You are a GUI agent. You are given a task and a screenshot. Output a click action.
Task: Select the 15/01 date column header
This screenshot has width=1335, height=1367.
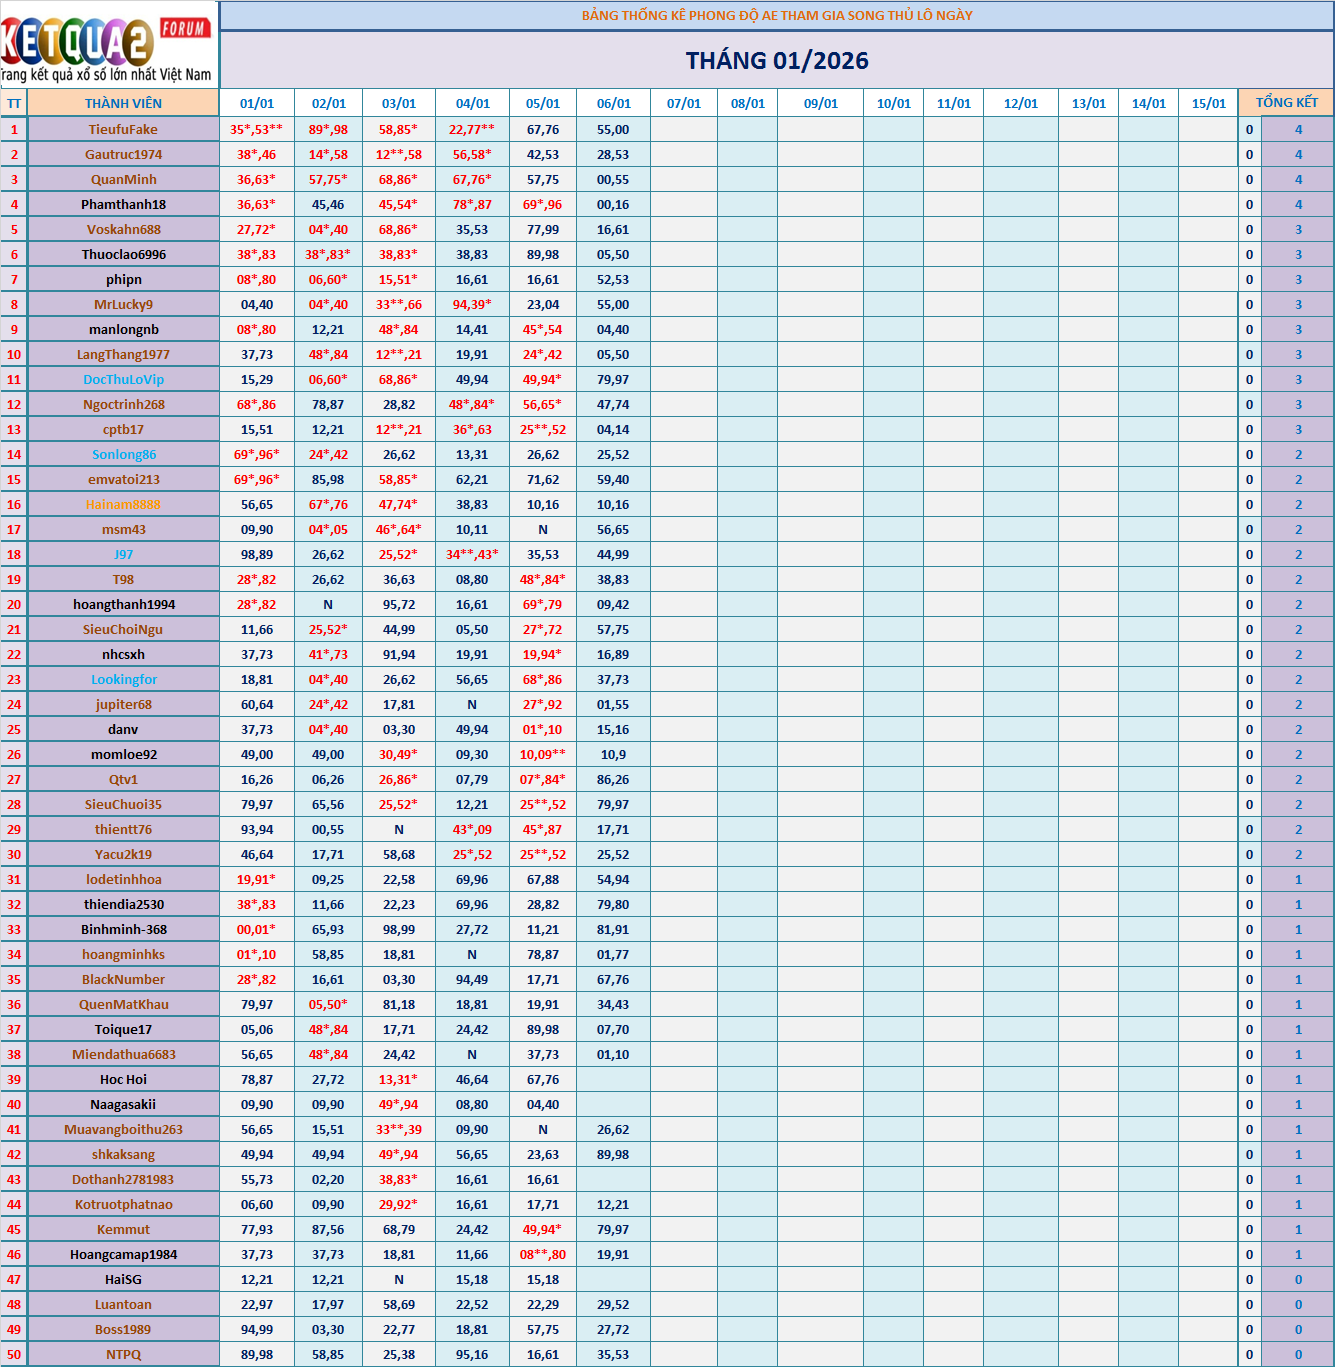tap(1208, 103)
